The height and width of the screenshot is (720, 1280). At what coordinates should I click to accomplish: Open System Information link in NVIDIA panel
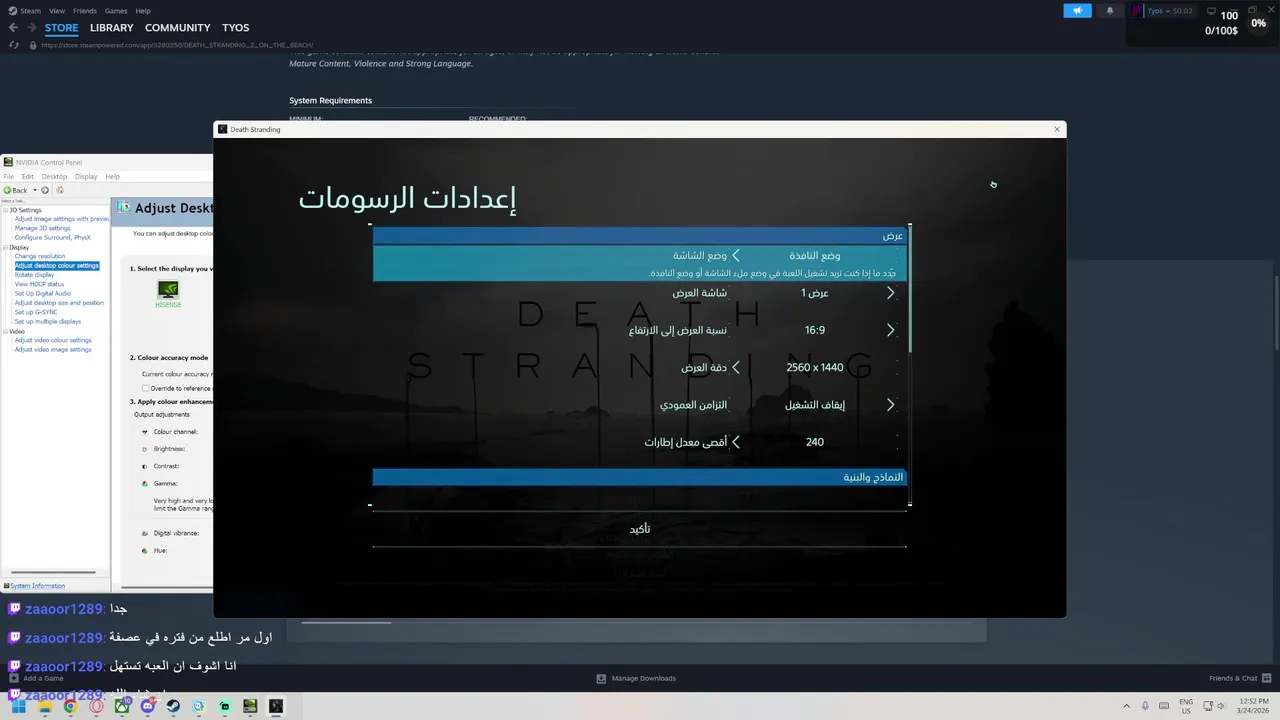[37, 586]
